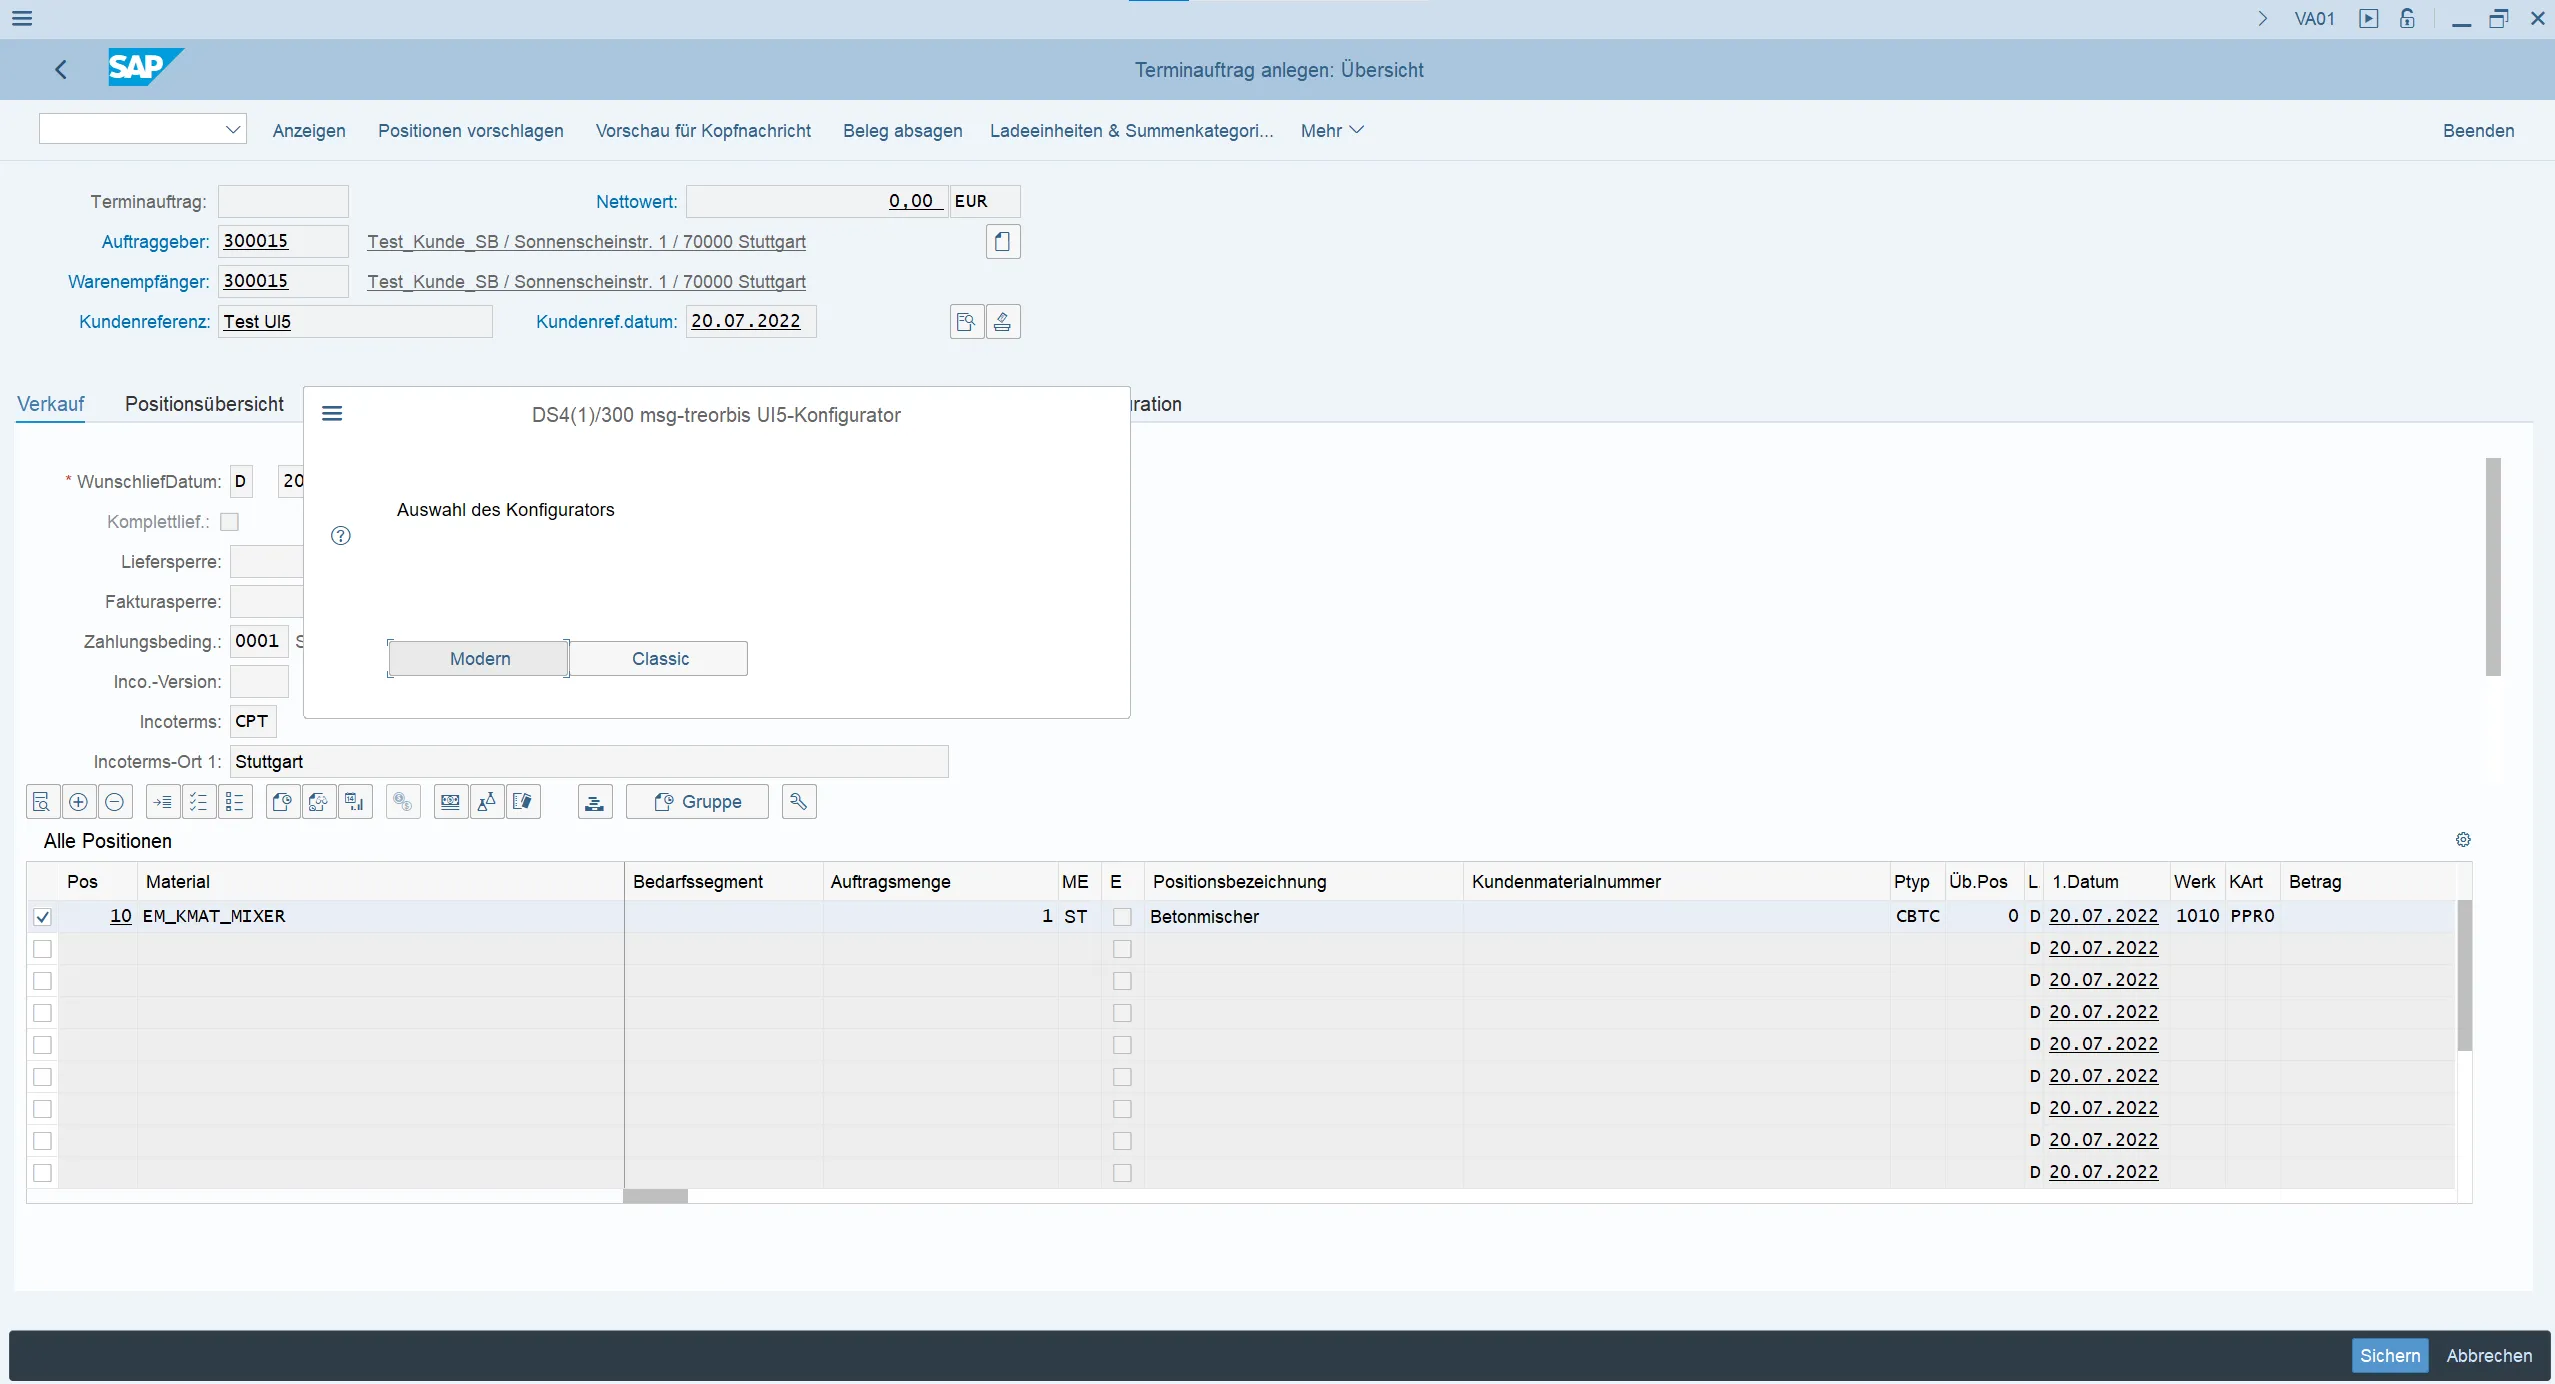Screen dimensions: 2555x1384
Task: Expand the top-right chevron next to VA01
Action: point(2263,19)
